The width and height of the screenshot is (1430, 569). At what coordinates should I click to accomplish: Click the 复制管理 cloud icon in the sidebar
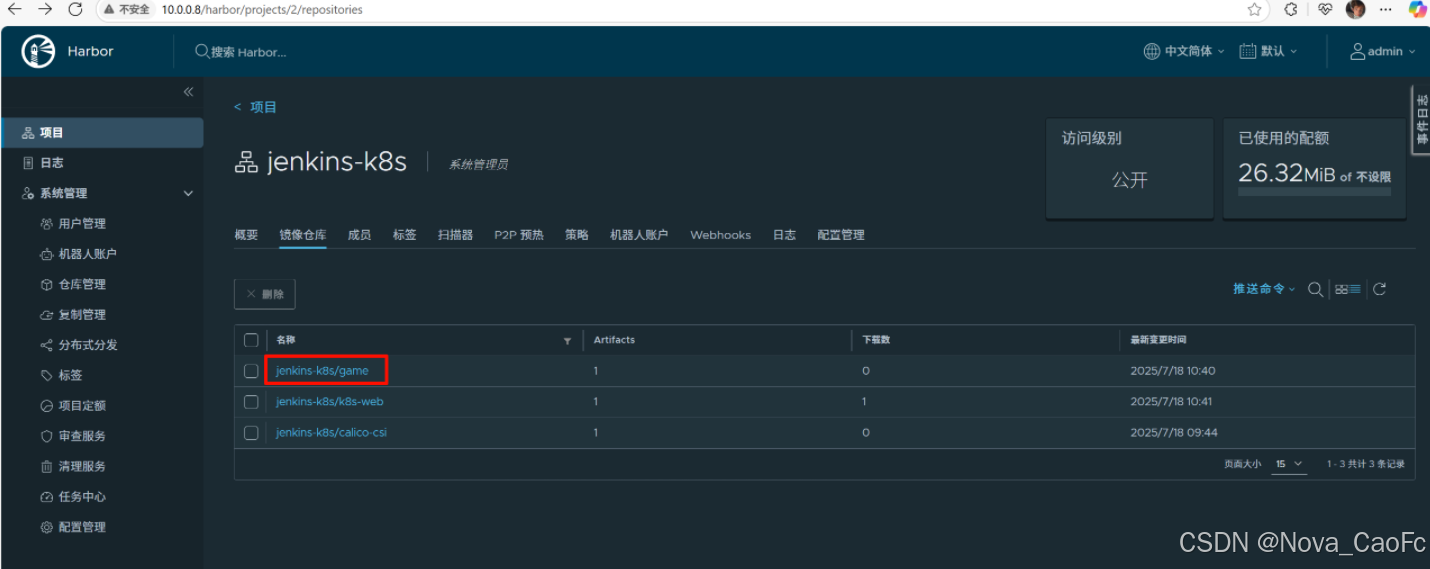[46, 315]
